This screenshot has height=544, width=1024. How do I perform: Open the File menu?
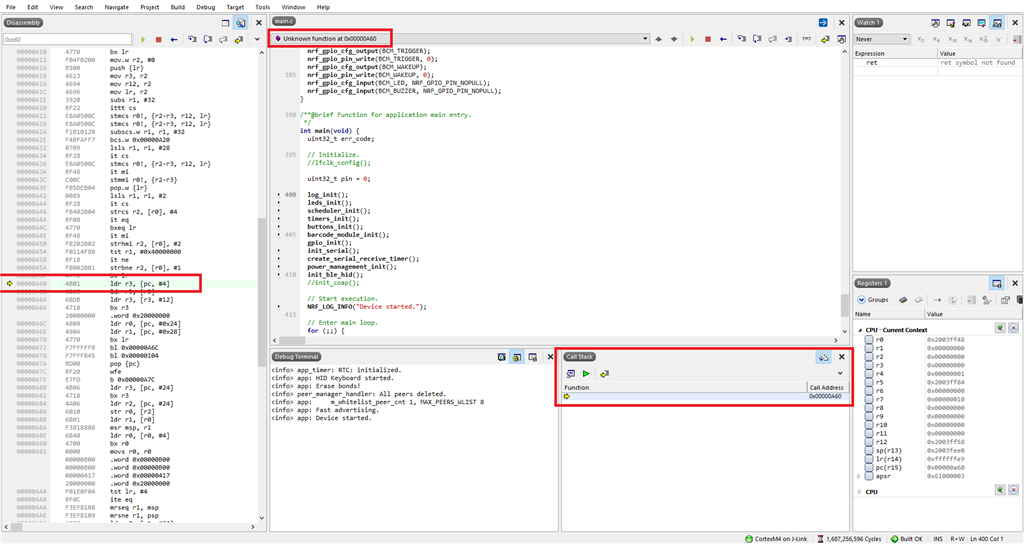coord(11,7)
